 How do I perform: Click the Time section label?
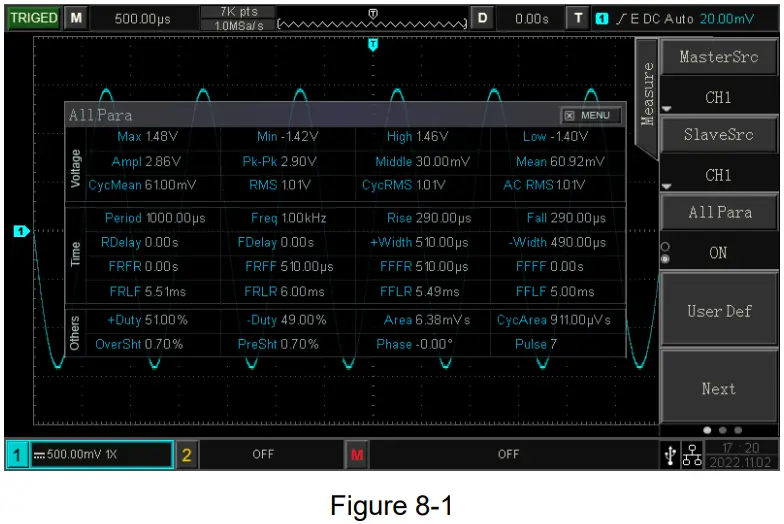(x=76, y=254)
